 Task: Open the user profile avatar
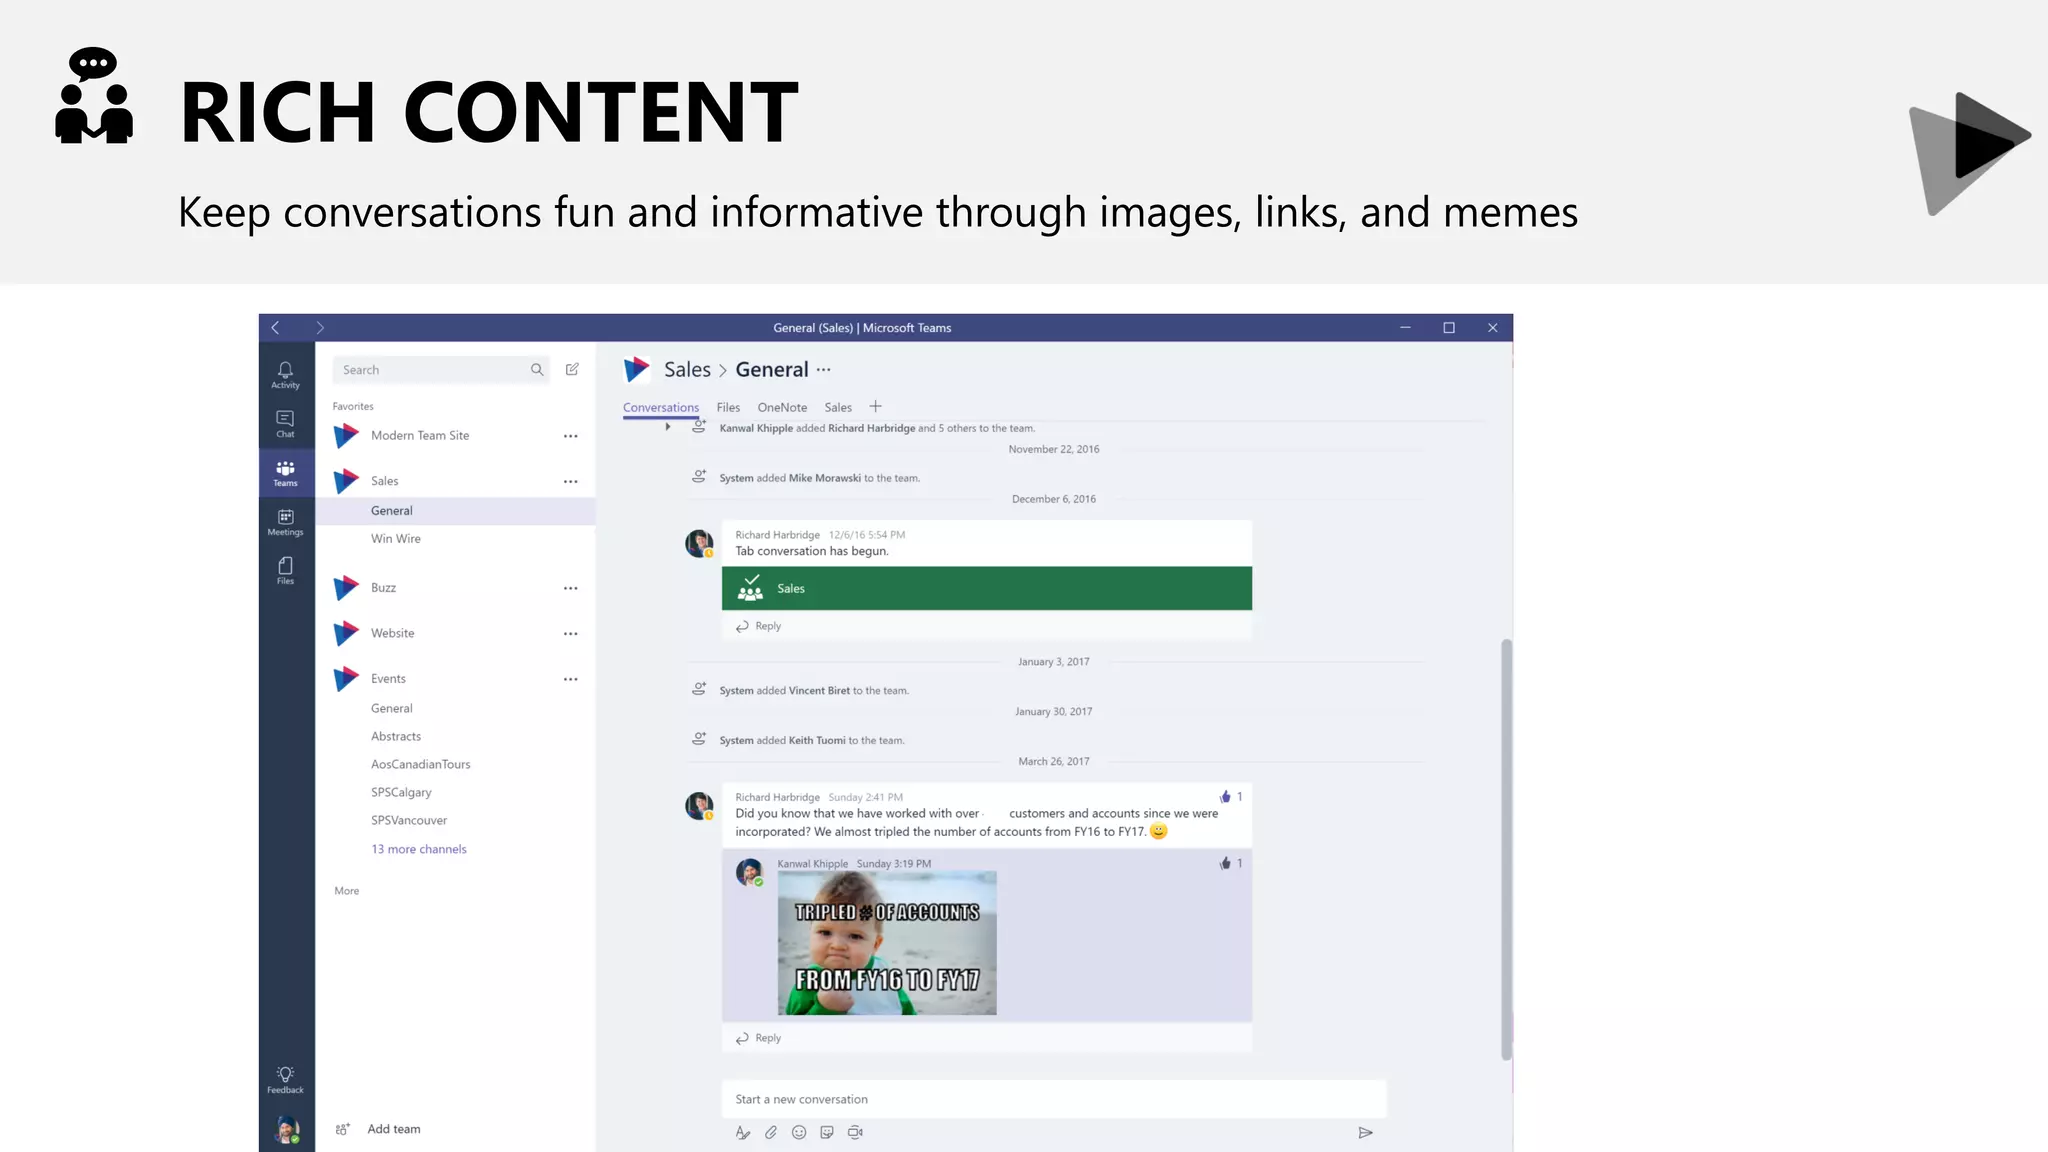[x=287, y=1130]
